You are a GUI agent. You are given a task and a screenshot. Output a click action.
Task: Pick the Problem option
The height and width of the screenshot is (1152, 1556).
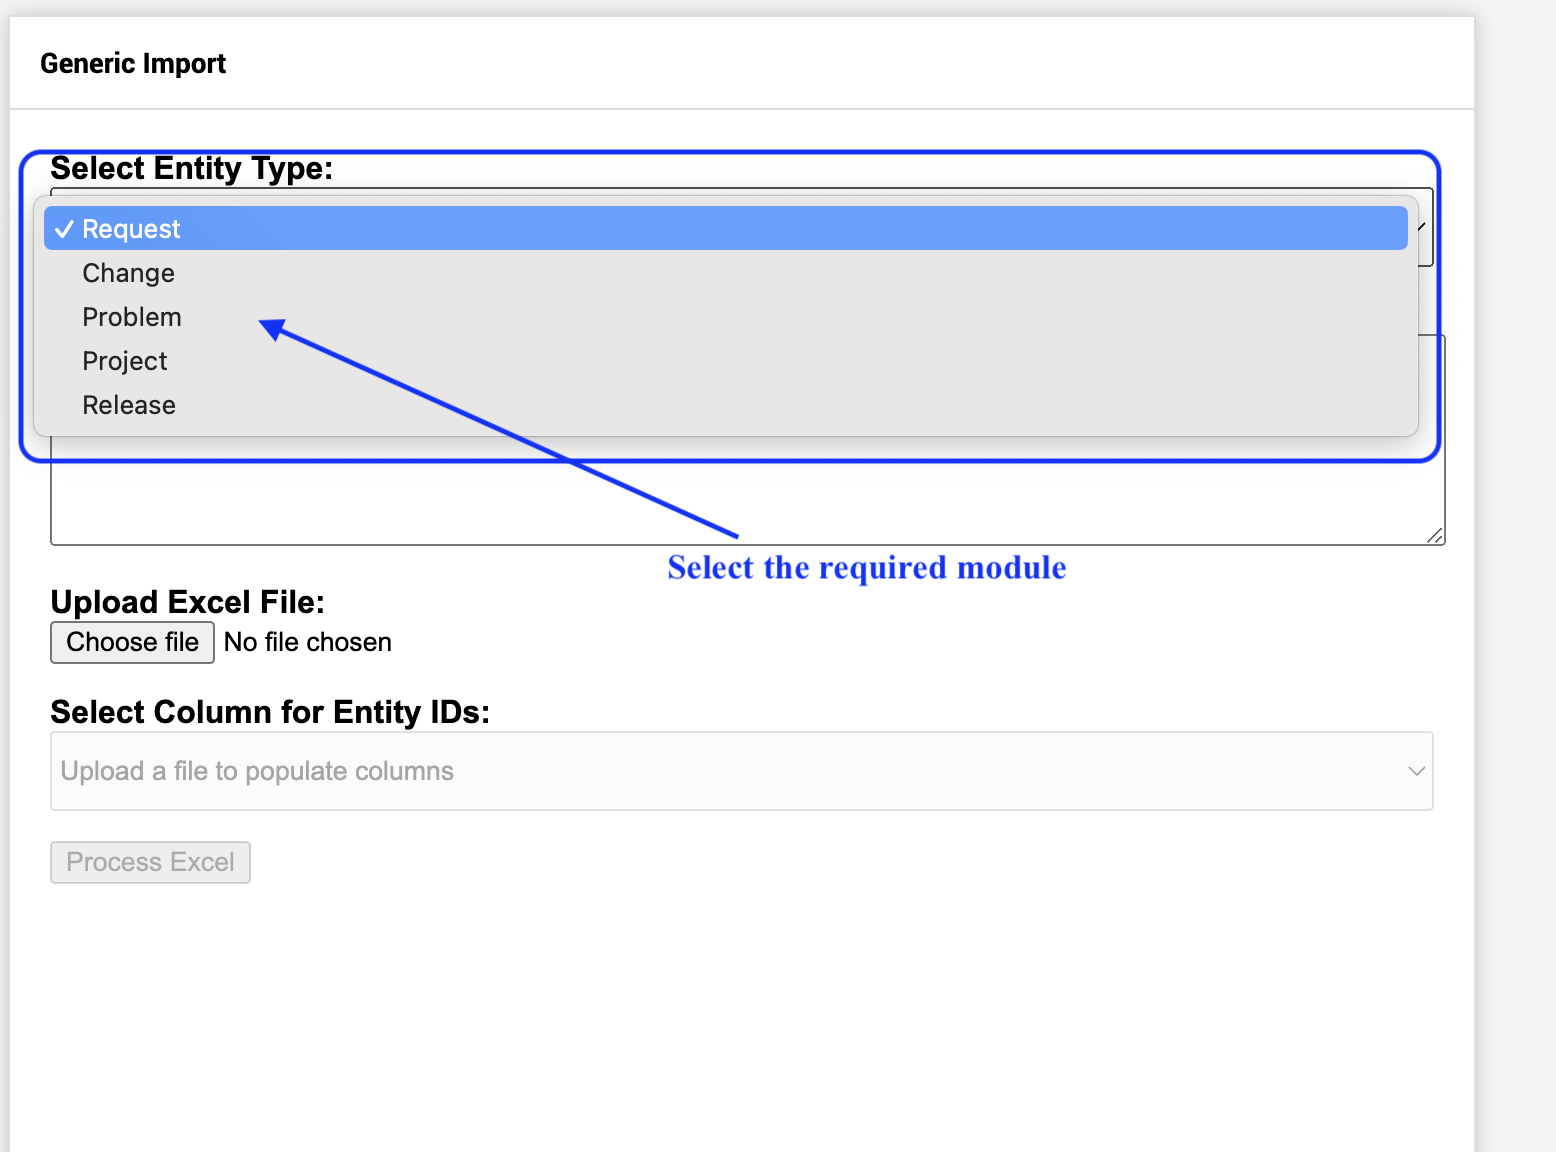(132, 317)
